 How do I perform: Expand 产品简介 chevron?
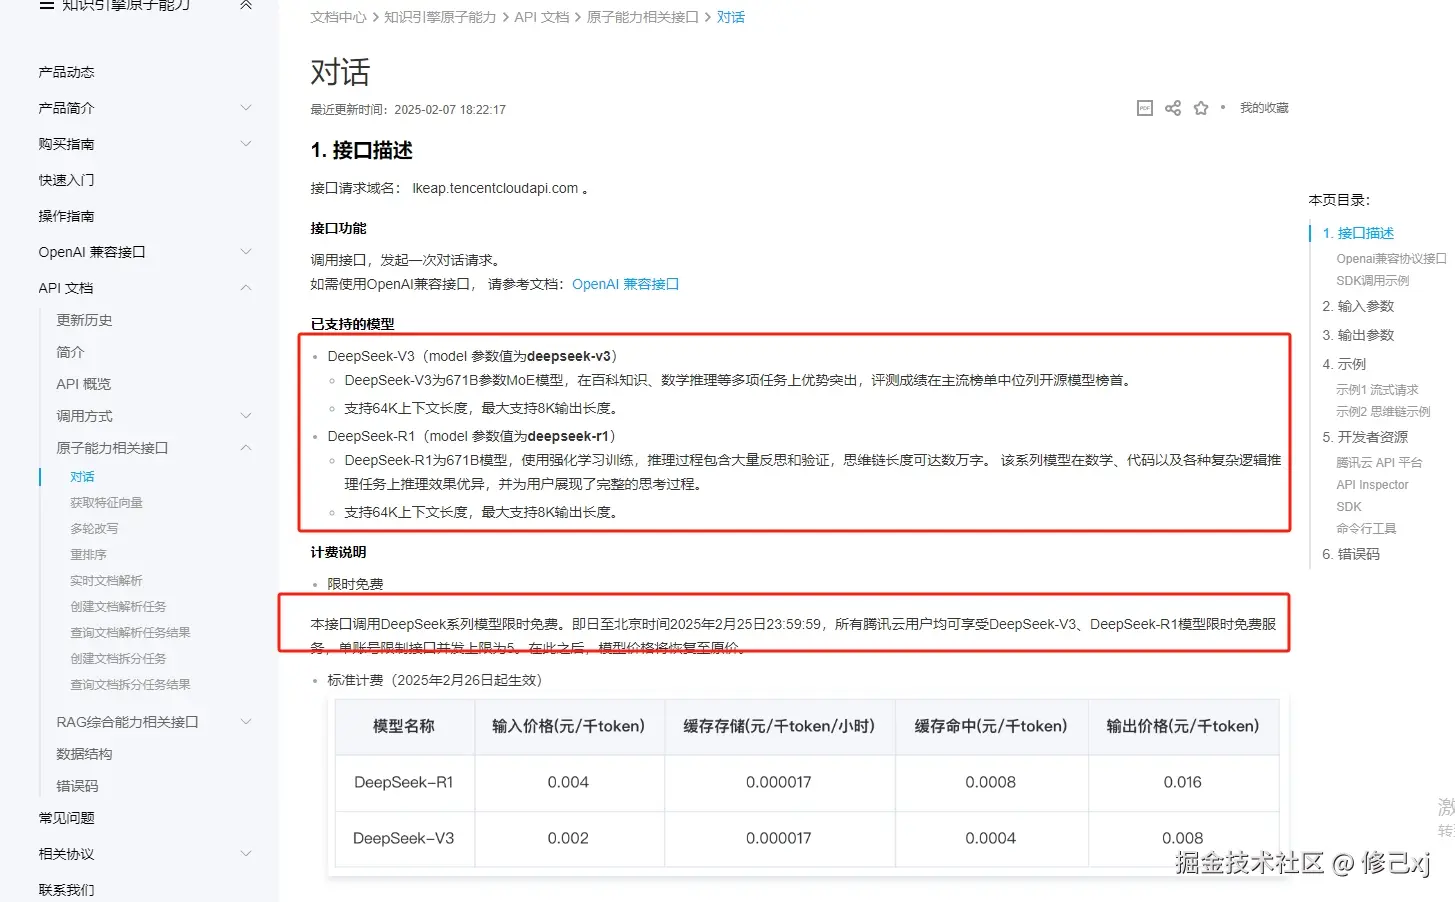coord(246,108)
